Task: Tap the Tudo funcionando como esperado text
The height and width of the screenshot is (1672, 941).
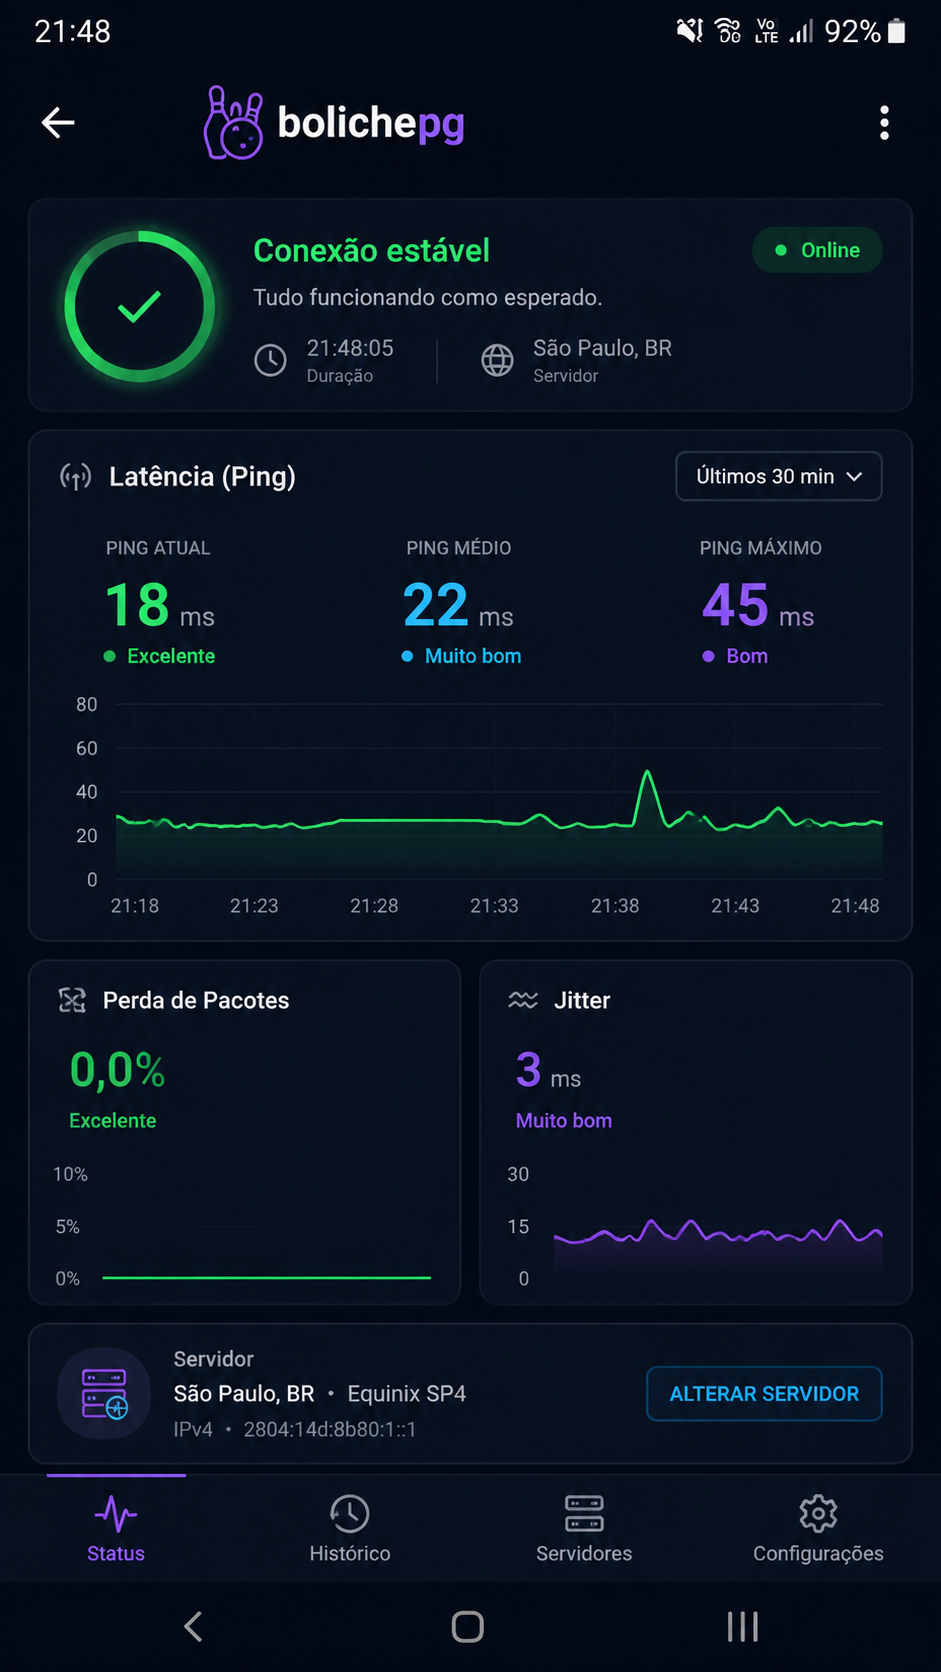Action: 428,298
